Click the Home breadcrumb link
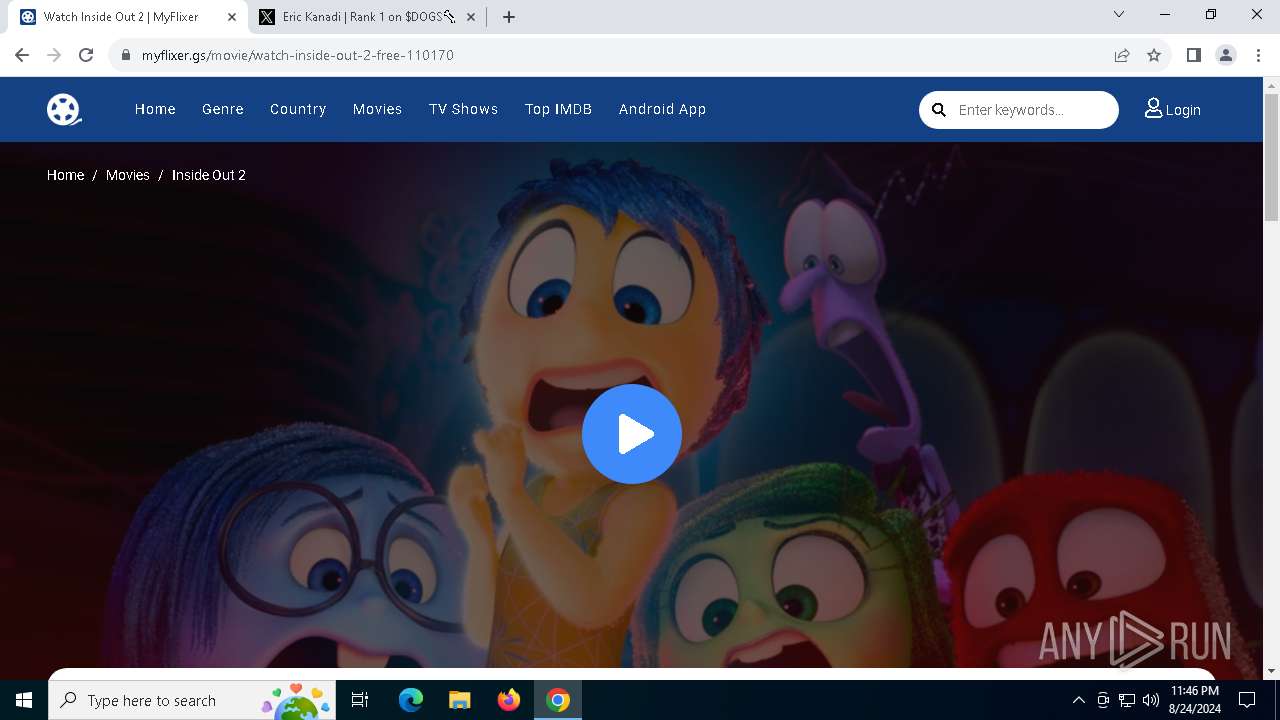This screenshot has width=1280, height=720. click(x=65, y=175)
